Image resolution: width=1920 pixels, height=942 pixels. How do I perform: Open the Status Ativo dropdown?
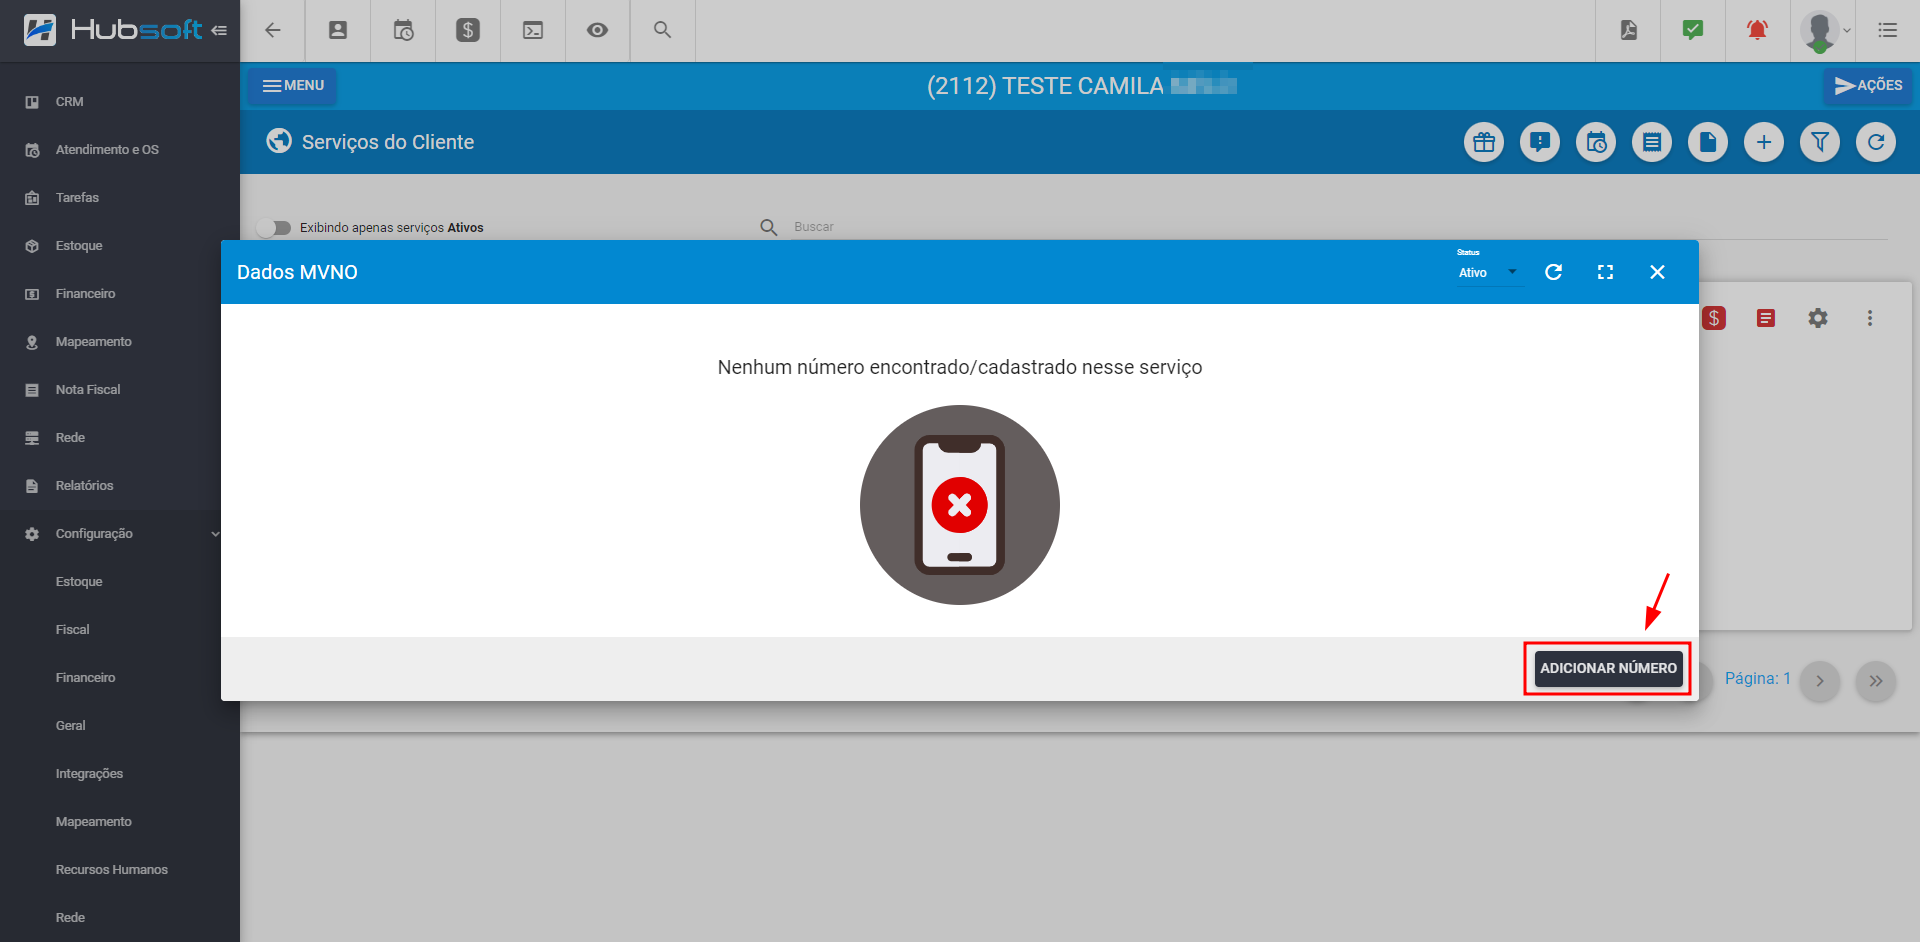pos(1488,272)
